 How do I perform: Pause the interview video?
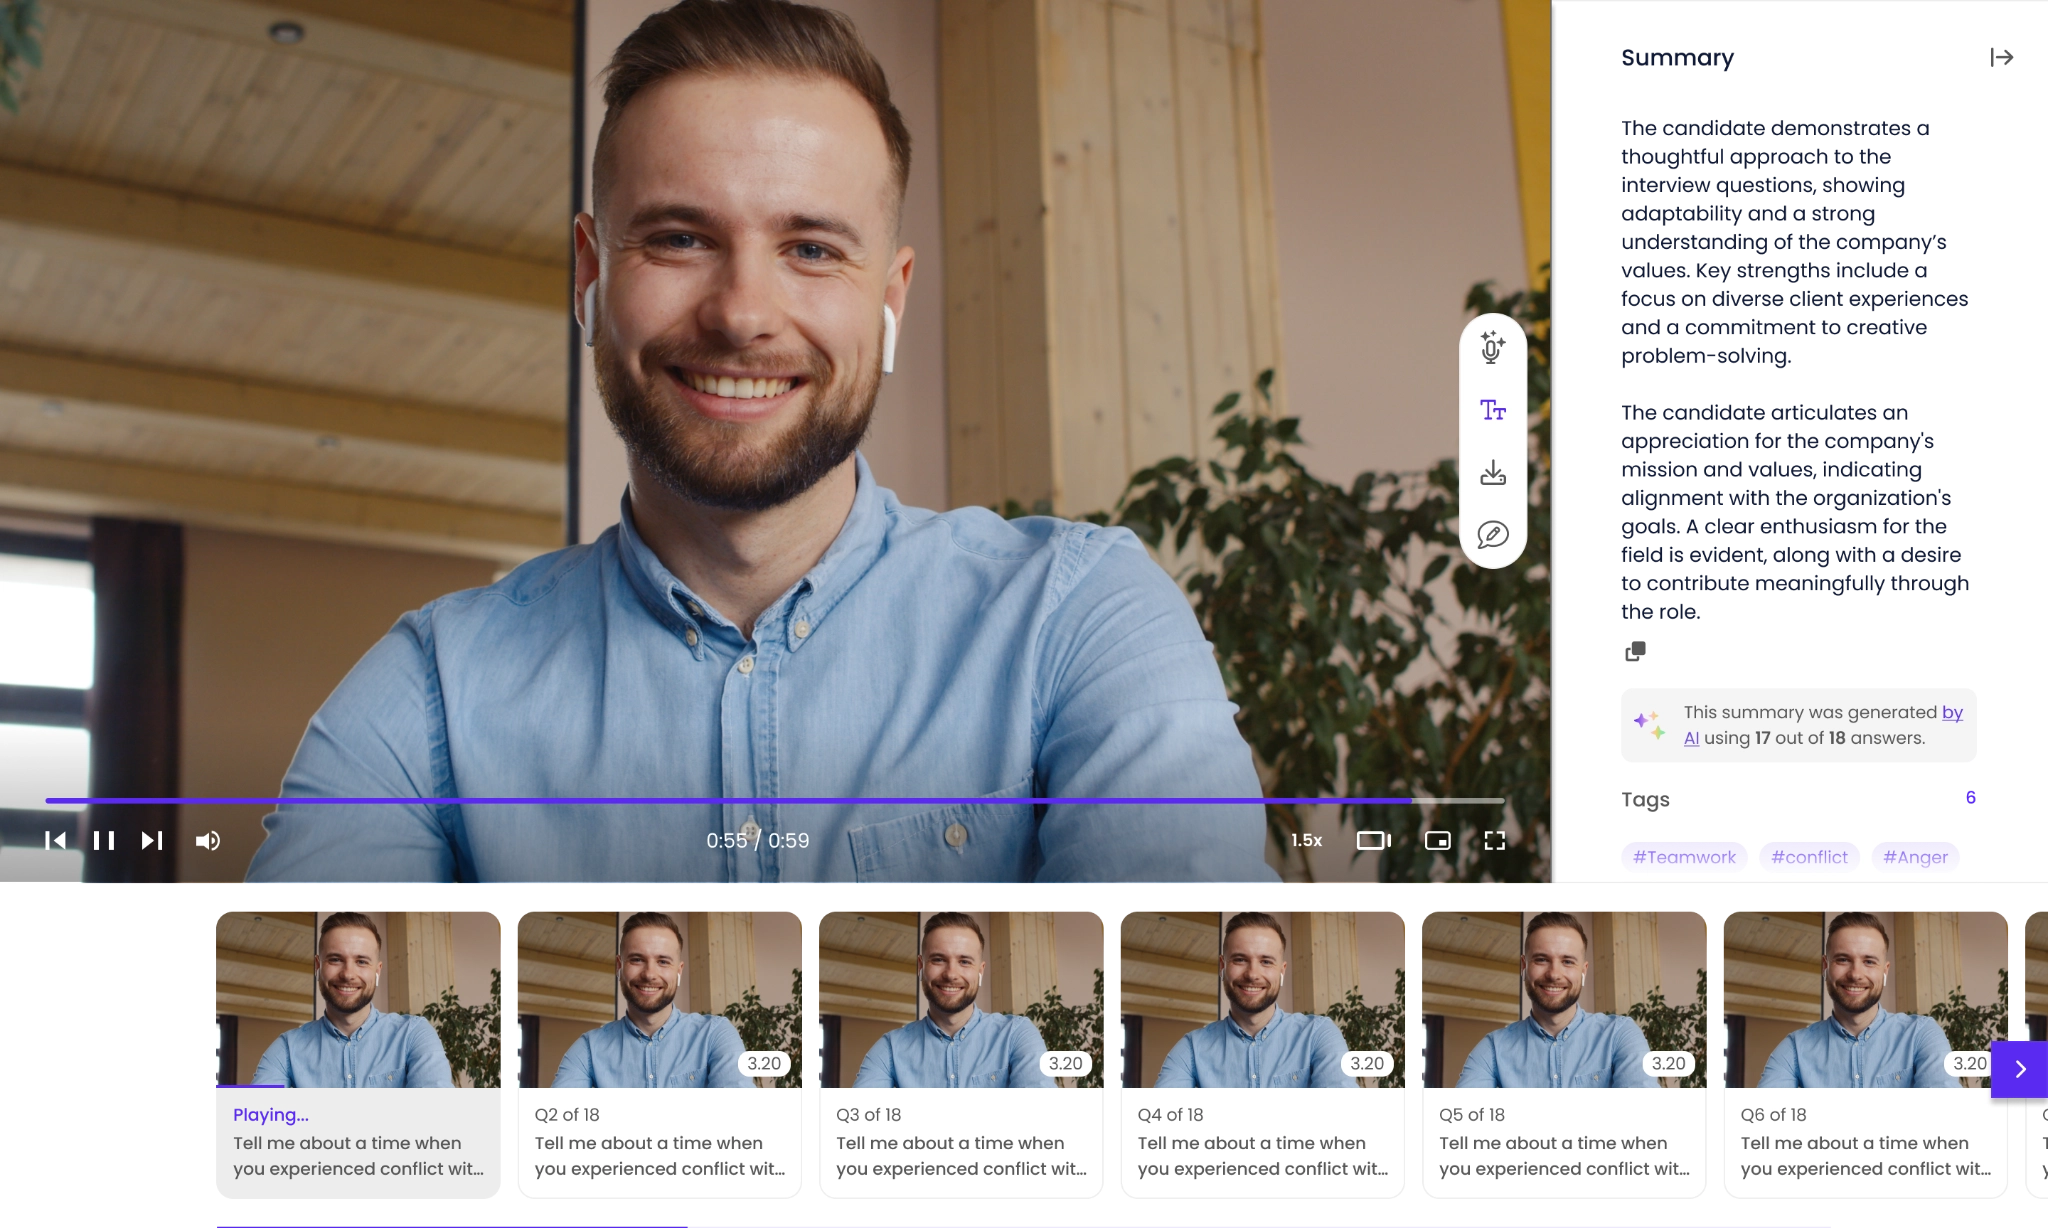[x=104, y=841]
